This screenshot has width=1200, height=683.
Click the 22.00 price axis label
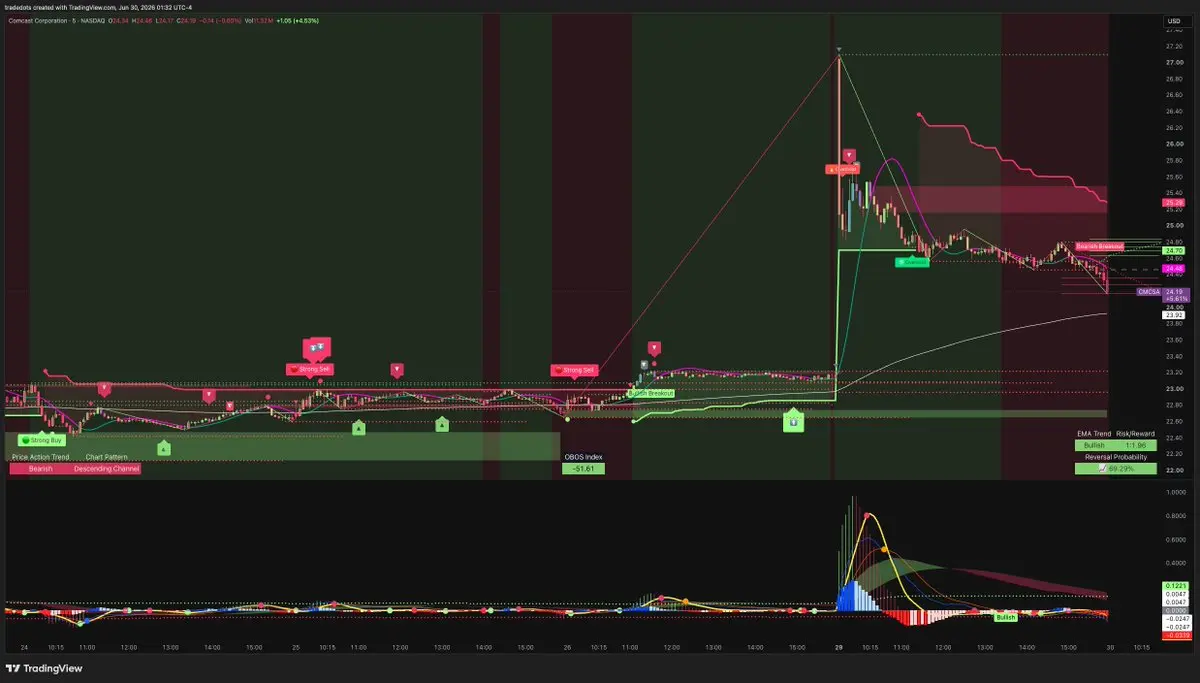coord(1174,471)
